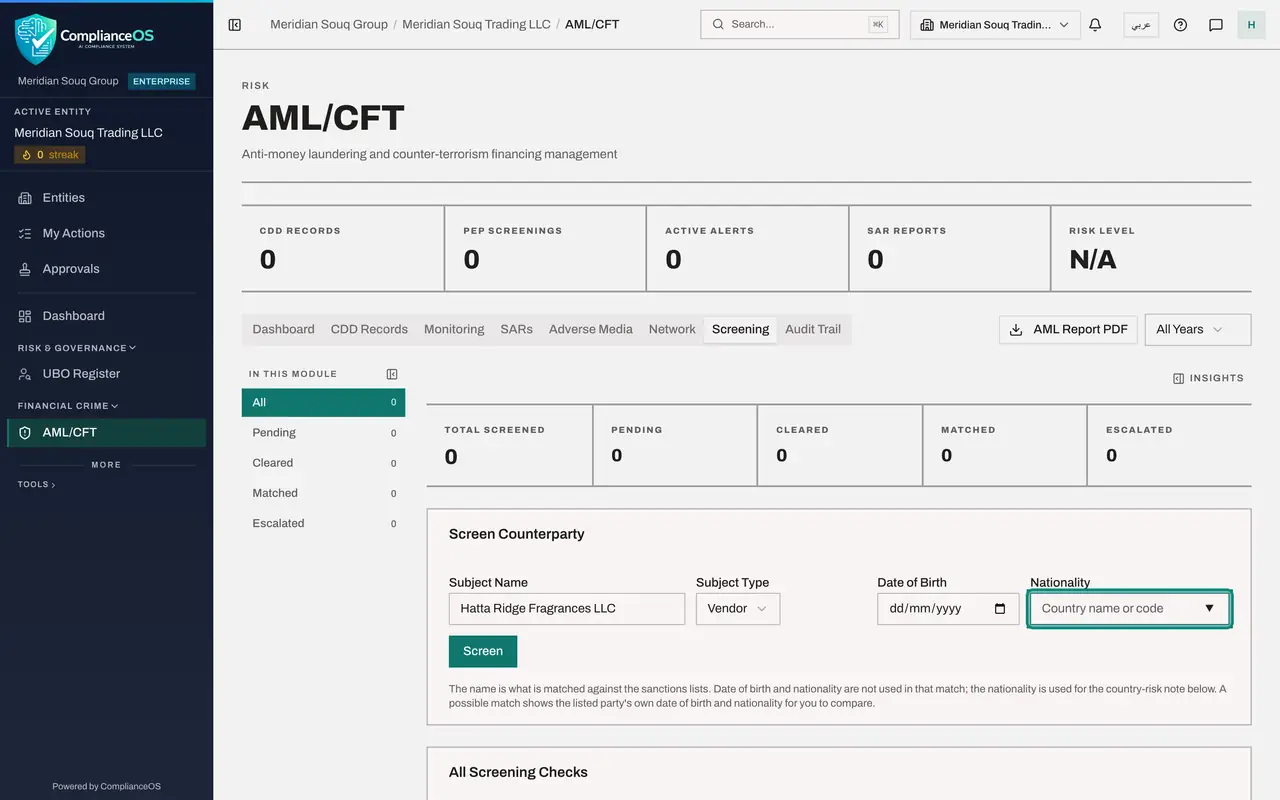Select the Screening tab
The width and height of the screenshot is (1280, 800).
click(x=740, y=329)
